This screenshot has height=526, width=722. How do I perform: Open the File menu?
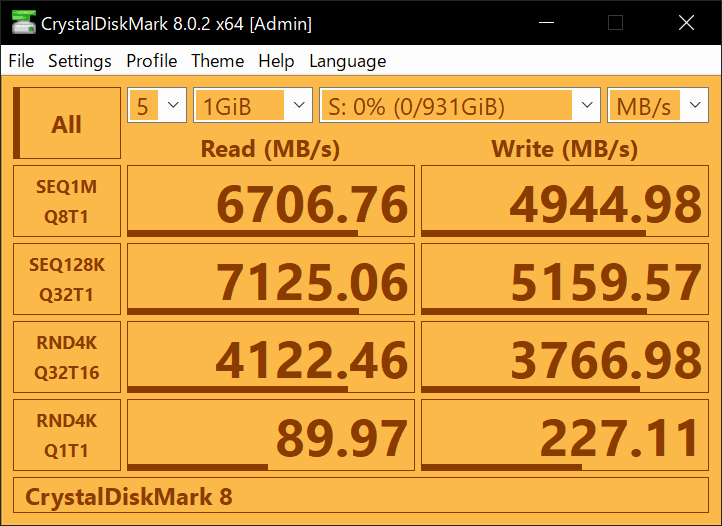tap(21, 61)
